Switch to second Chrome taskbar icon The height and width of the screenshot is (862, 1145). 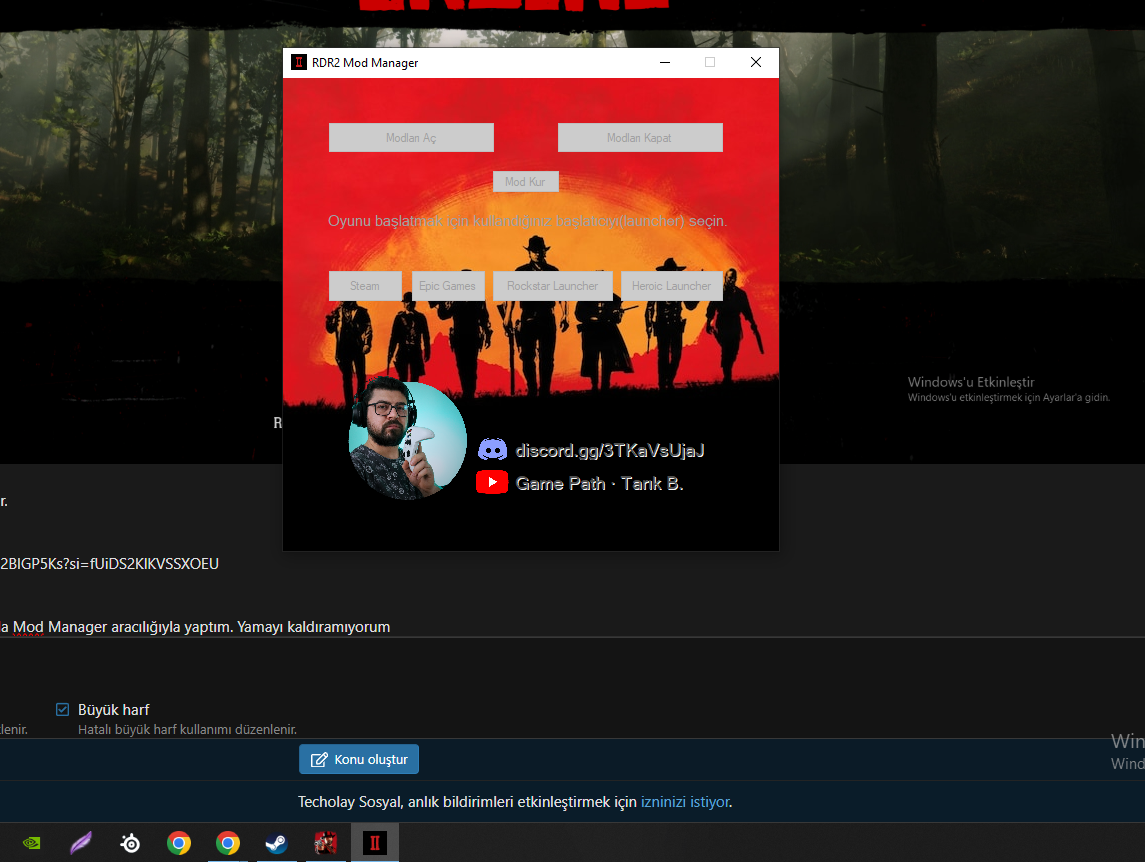[x=228, y=843]
